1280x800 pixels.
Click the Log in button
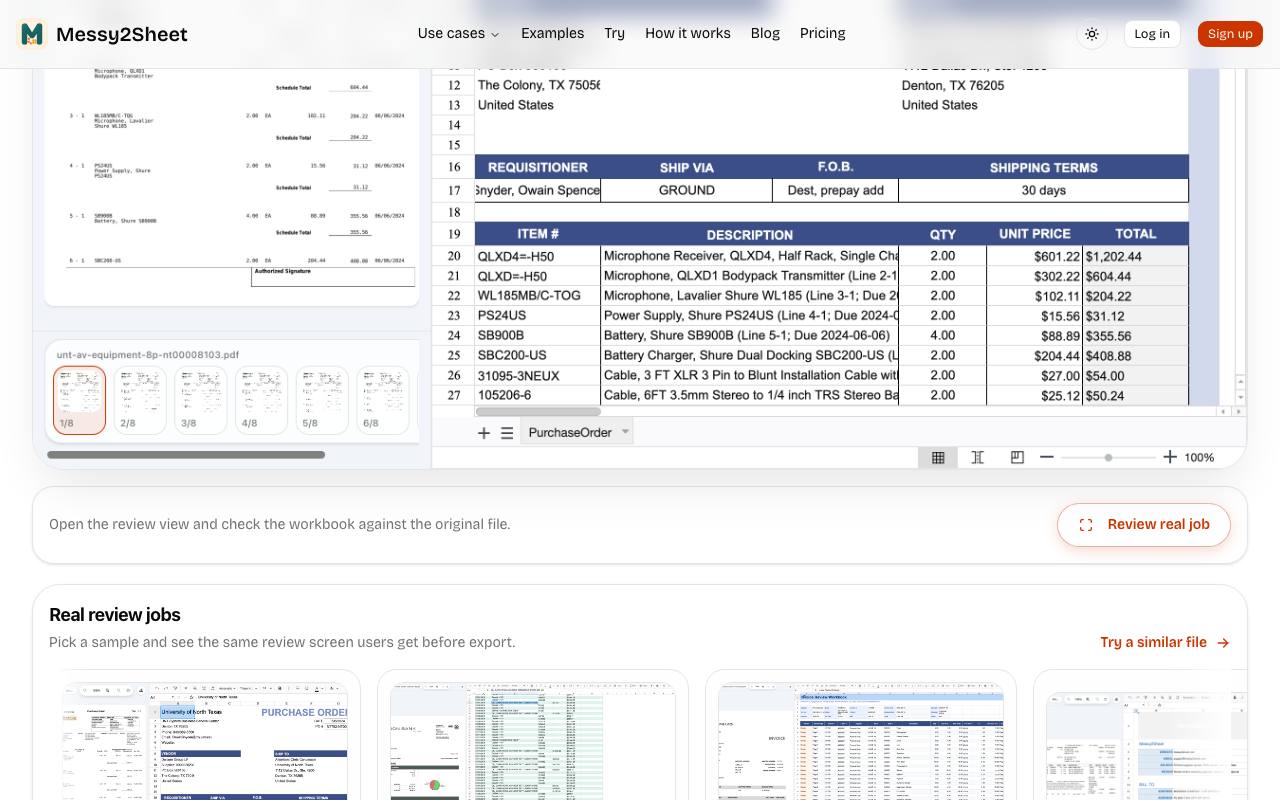[x=1152, y=34]
